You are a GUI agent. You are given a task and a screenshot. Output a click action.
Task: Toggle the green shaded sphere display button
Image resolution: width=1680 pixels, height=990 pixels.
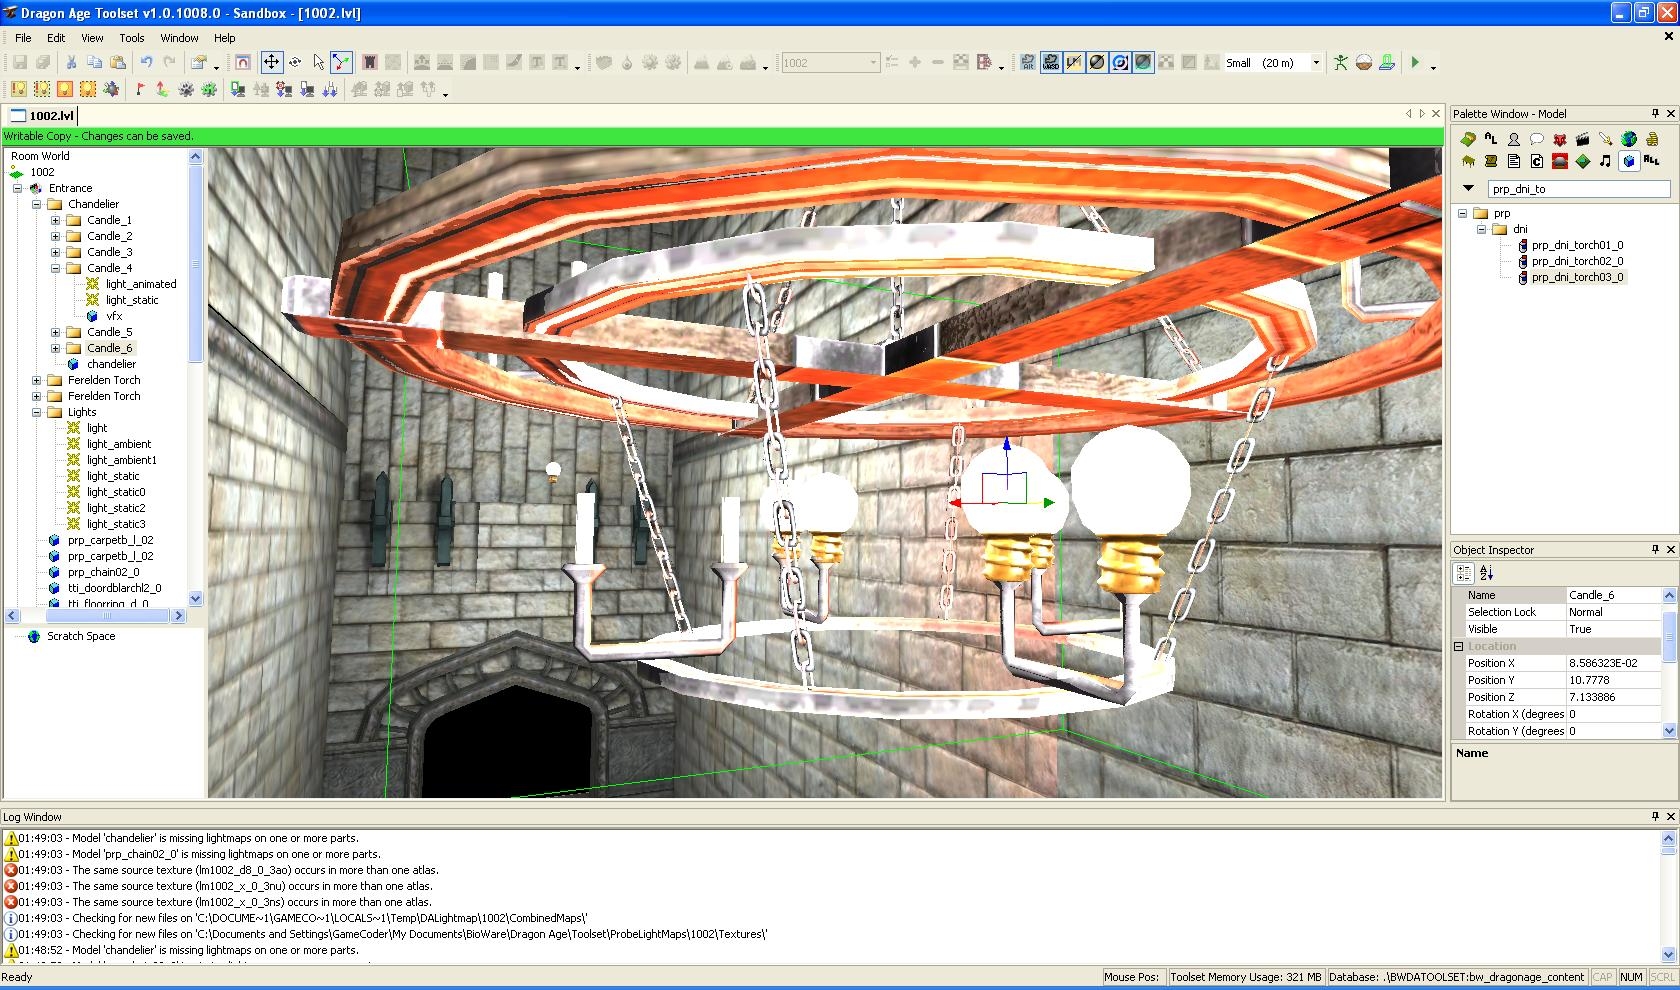coord(1143,62)
